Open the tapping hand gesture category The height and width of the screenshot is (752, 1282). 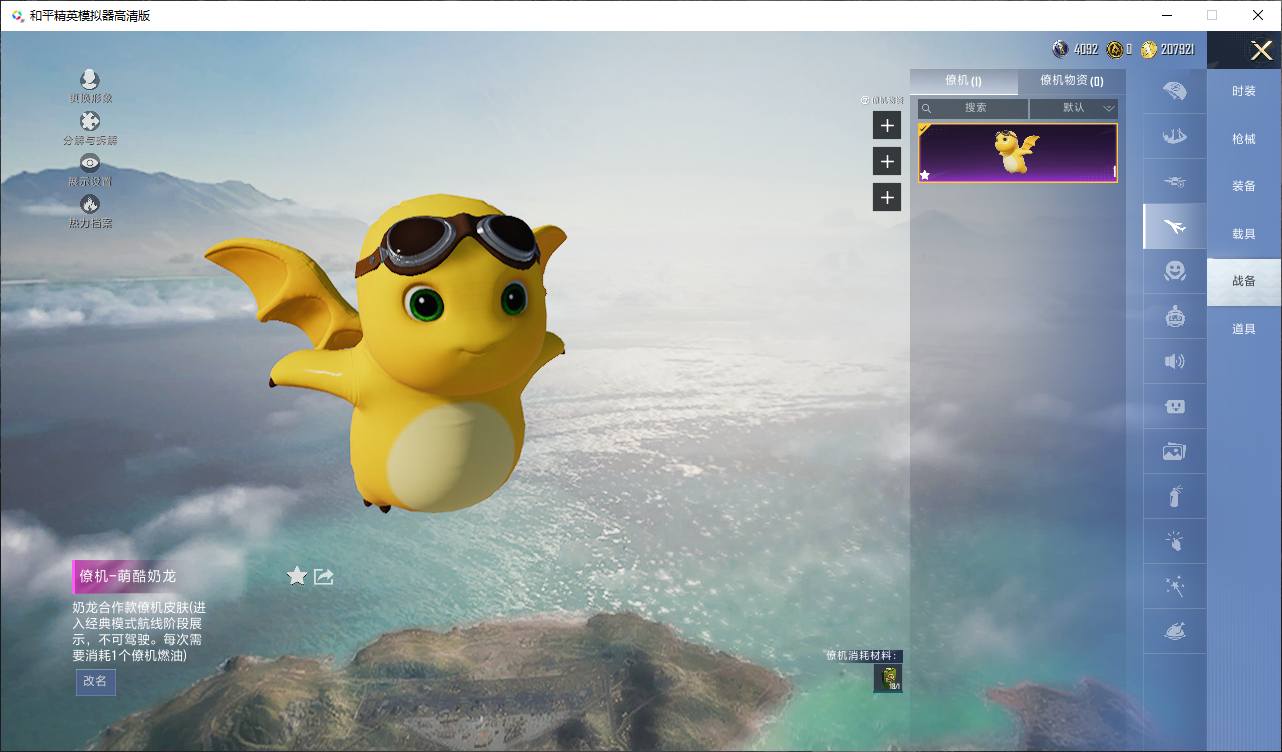point(1175,541)
